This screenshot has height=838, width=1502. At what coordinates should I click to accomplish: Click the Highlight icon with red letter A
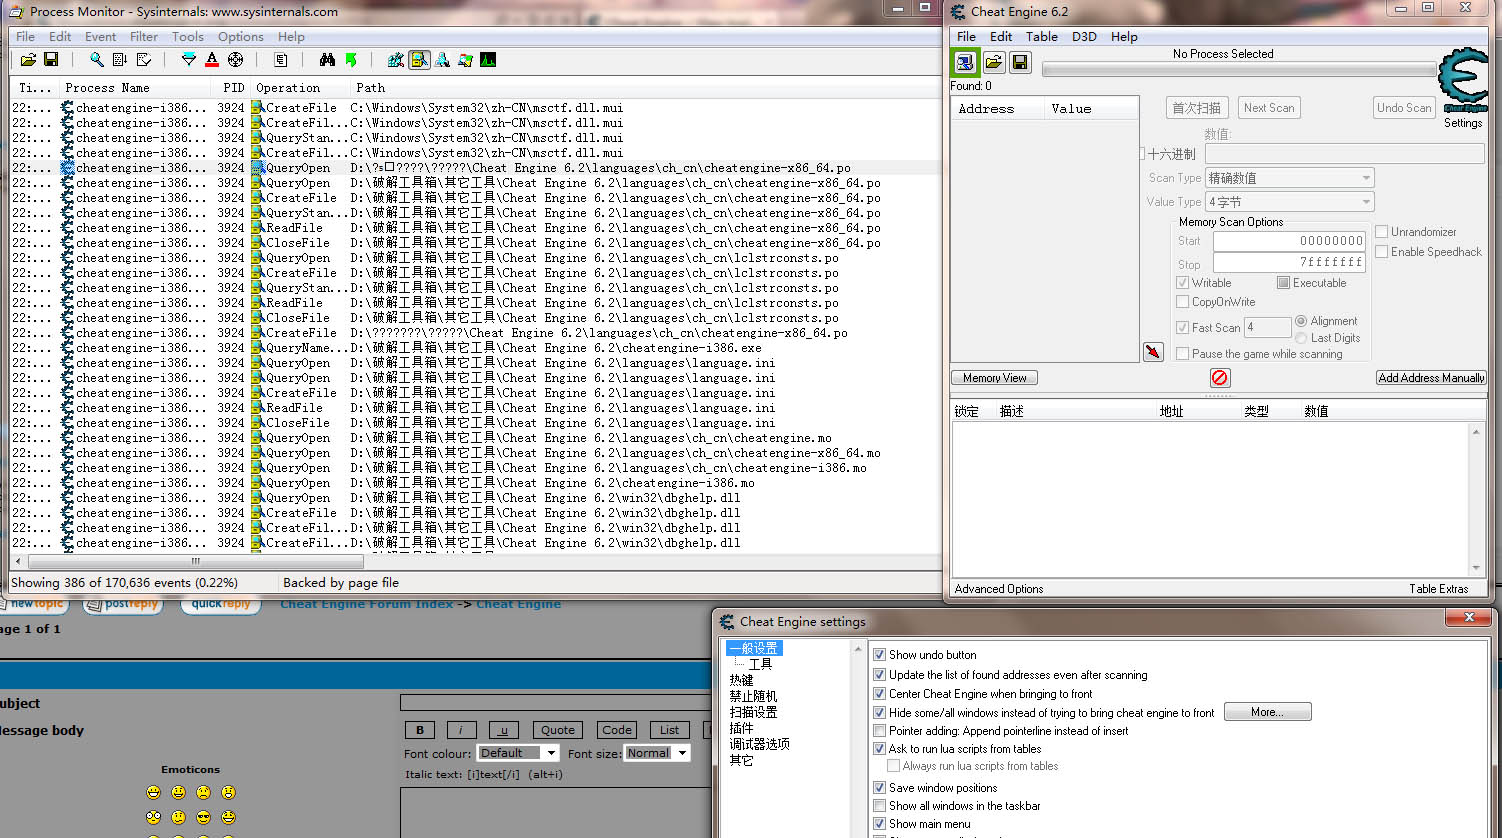coord(212,60)
